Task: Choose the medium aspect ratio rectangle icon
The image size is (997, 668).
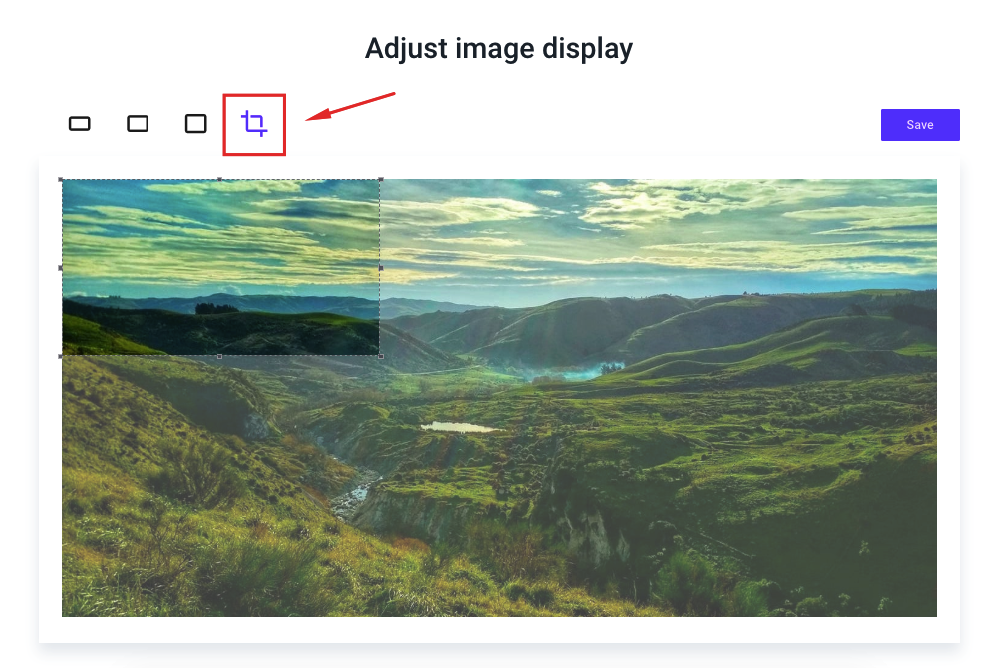Action: tap(137, 123)
